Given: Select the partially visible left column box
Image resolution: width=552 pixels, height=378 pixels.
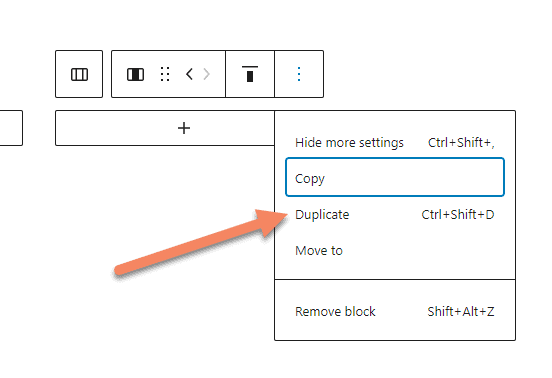Looking at the screenshot, I should click(11, 128).
